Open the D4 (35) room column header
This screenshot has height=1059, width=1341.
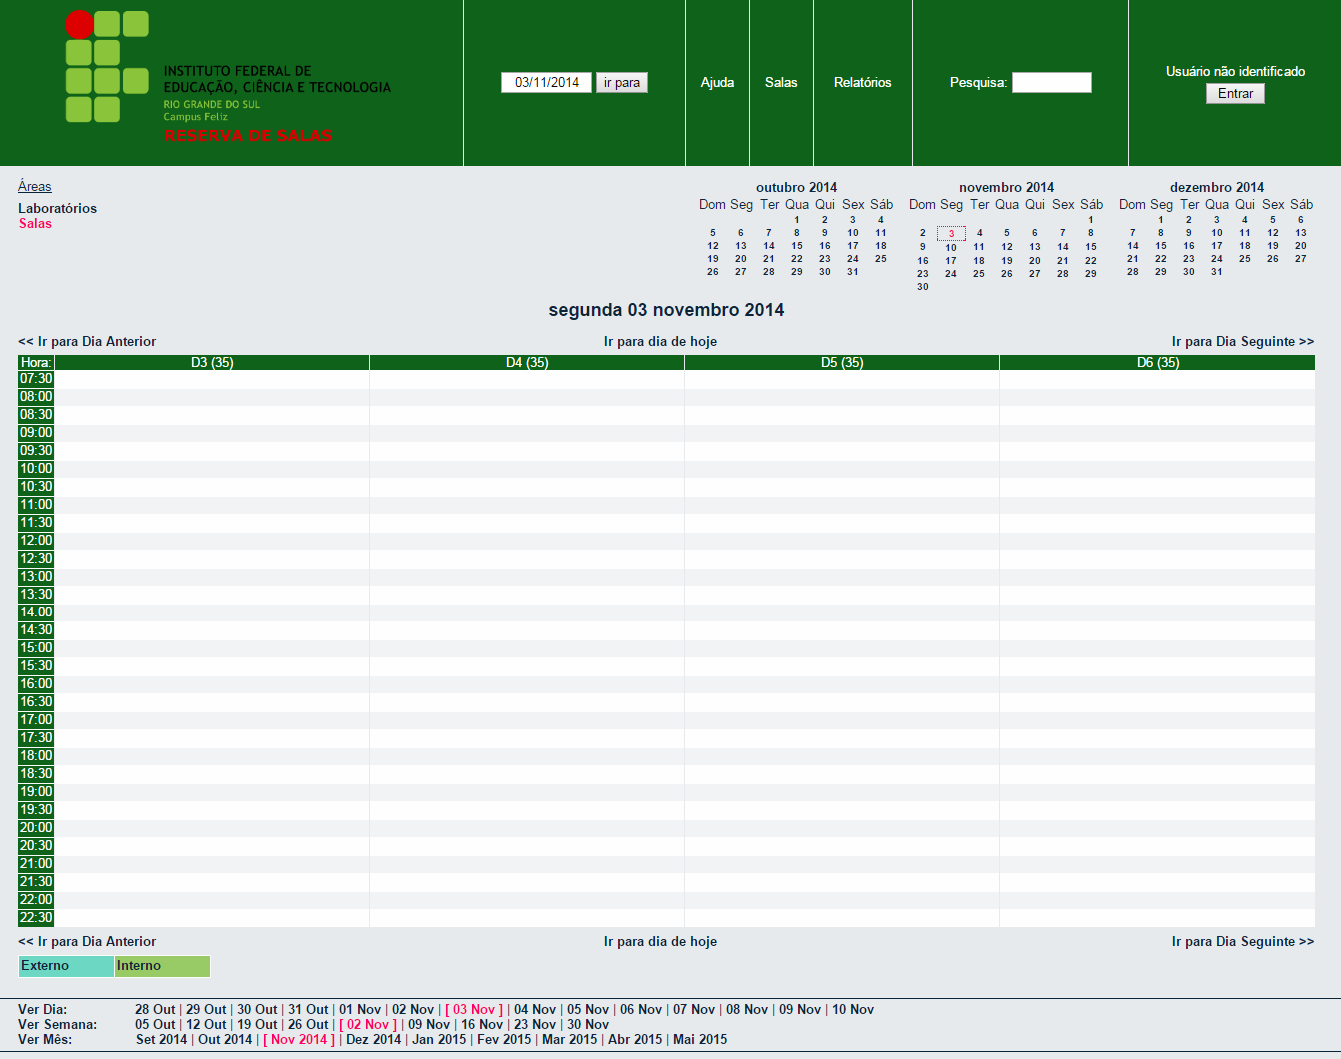coord(527,362)
